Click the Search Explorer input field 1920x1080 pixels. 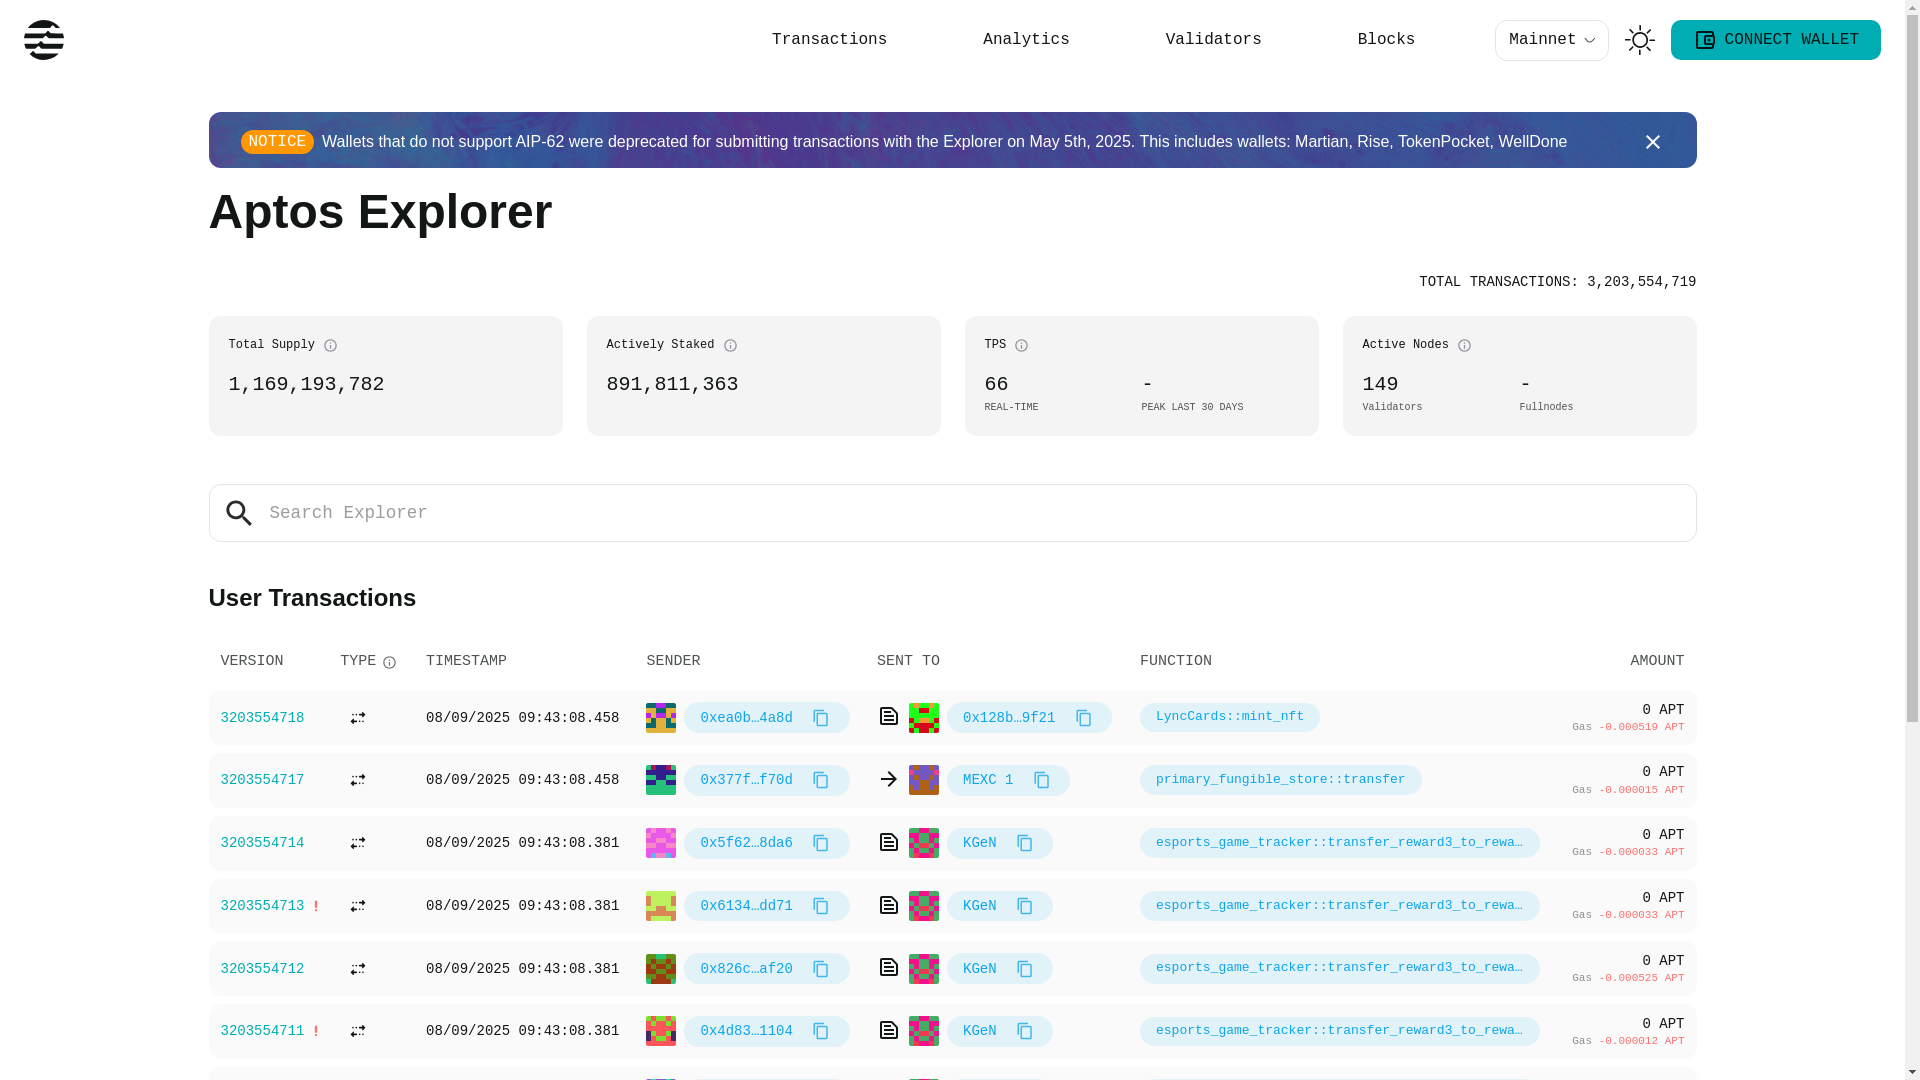(952, 513)
